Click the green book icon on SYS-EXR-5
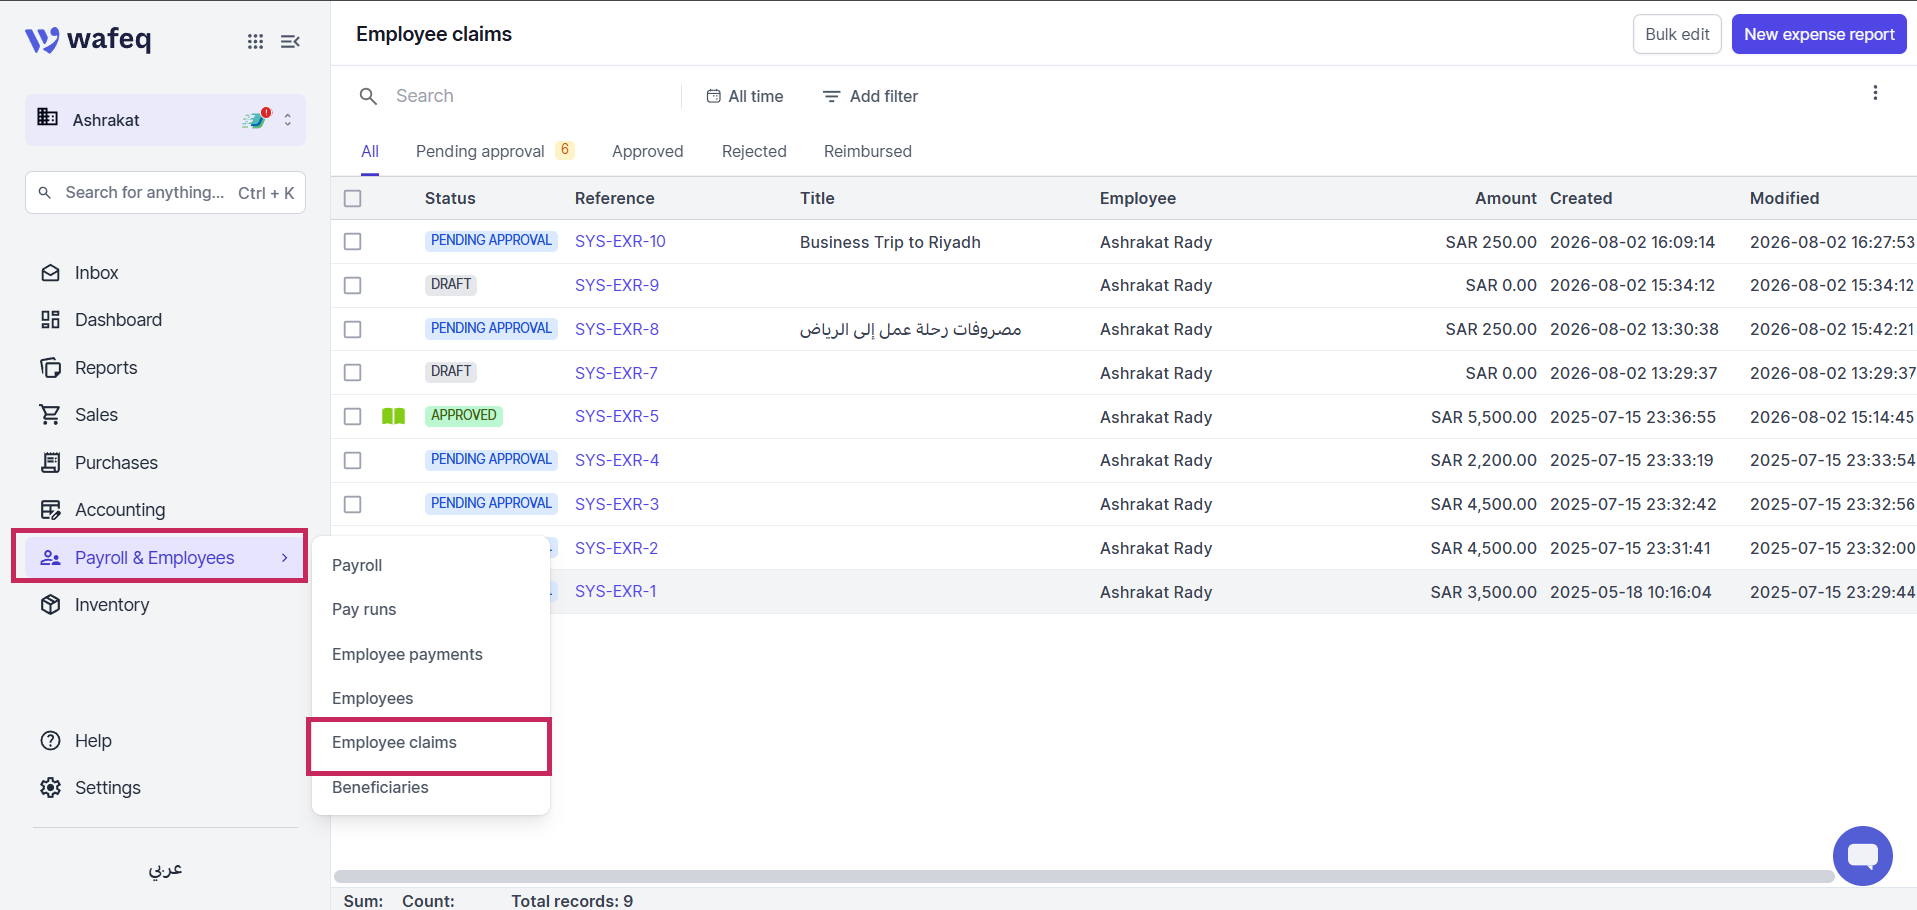This screenshot has width=1917, height=910. tap(393, 416)
